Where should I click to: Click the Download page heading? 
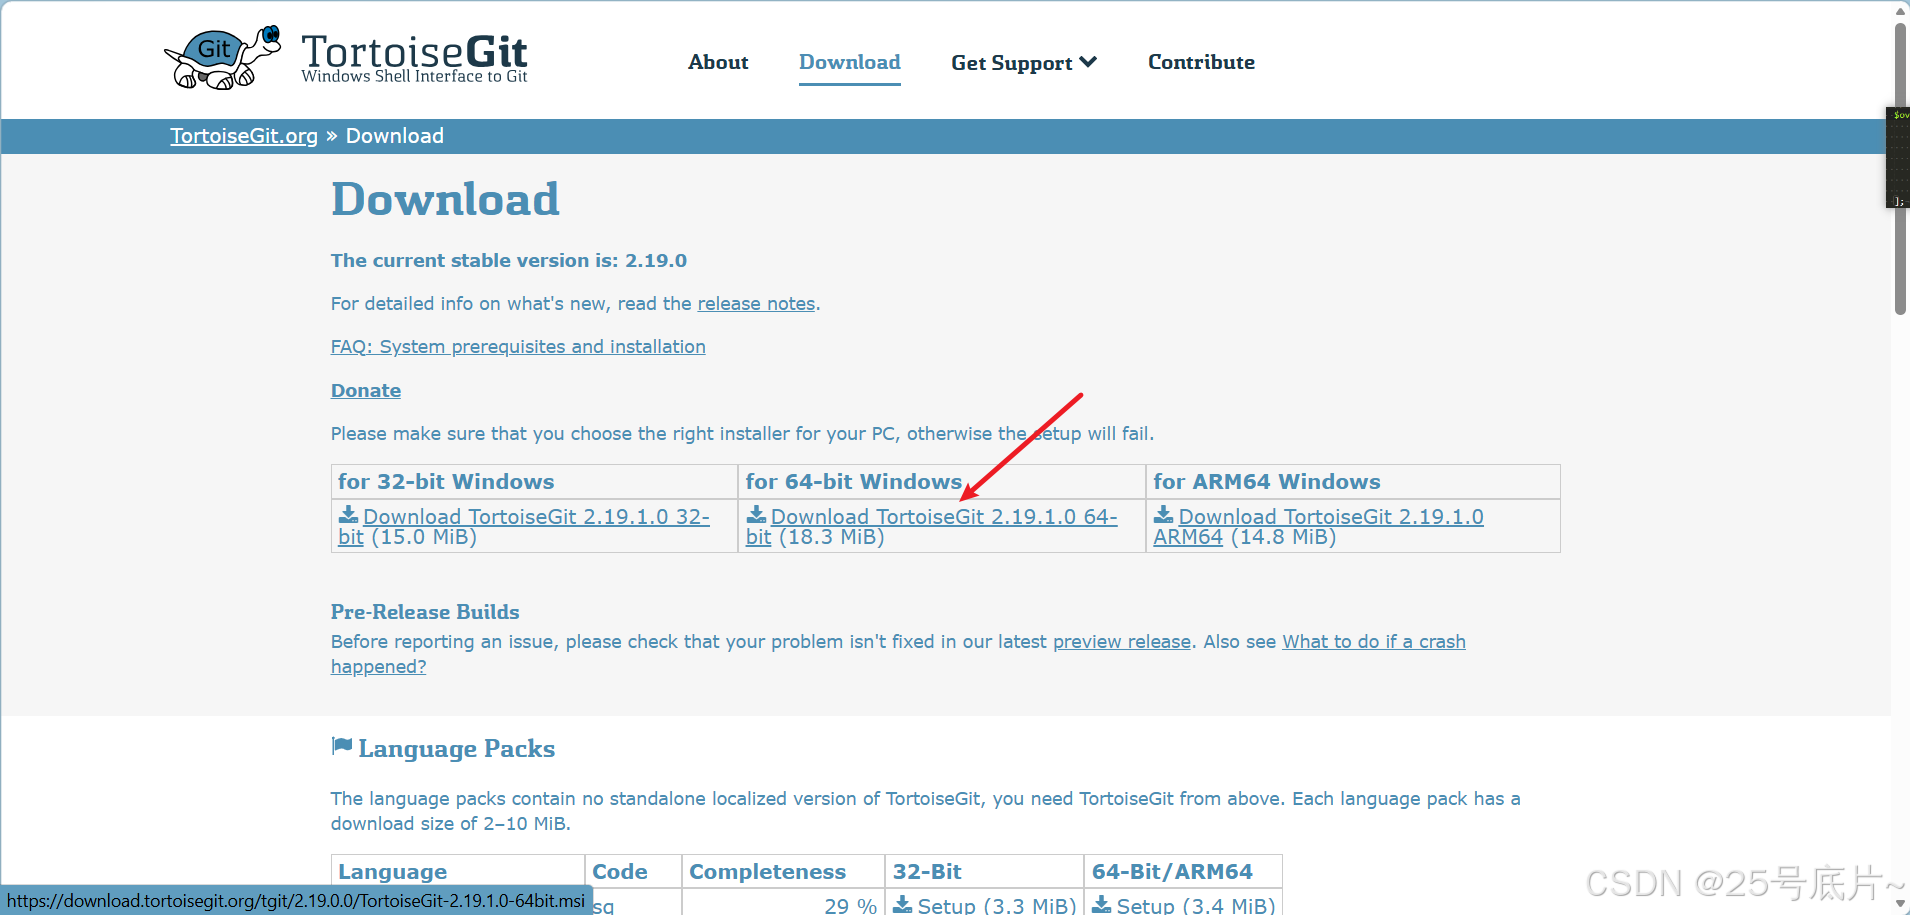(x=445, y=199)
